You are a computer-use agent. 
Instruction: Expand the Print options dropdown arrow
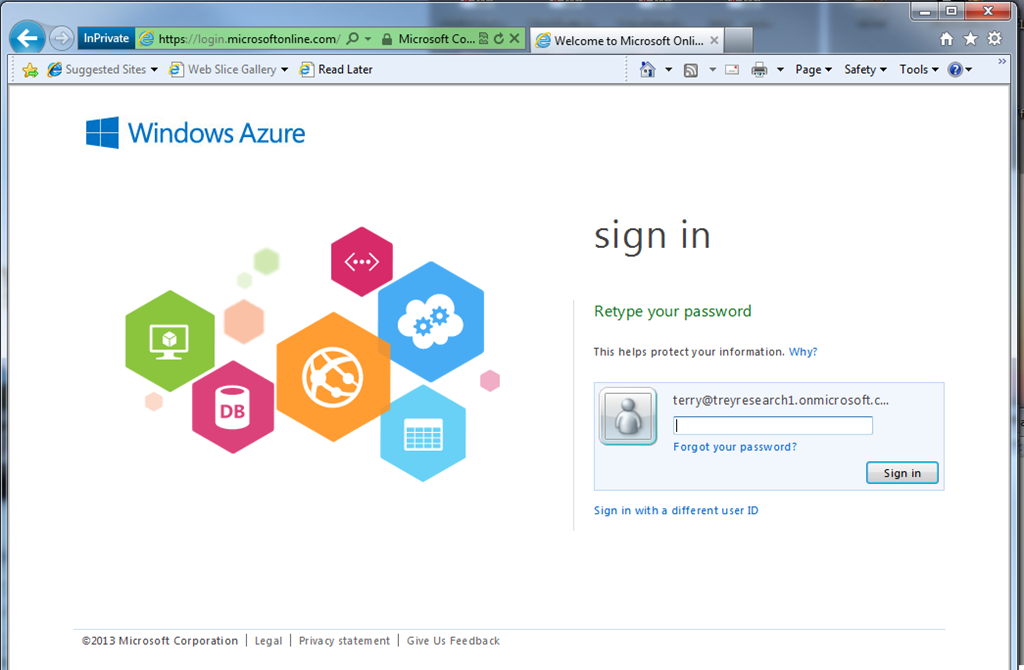click(x=780, y=70)
